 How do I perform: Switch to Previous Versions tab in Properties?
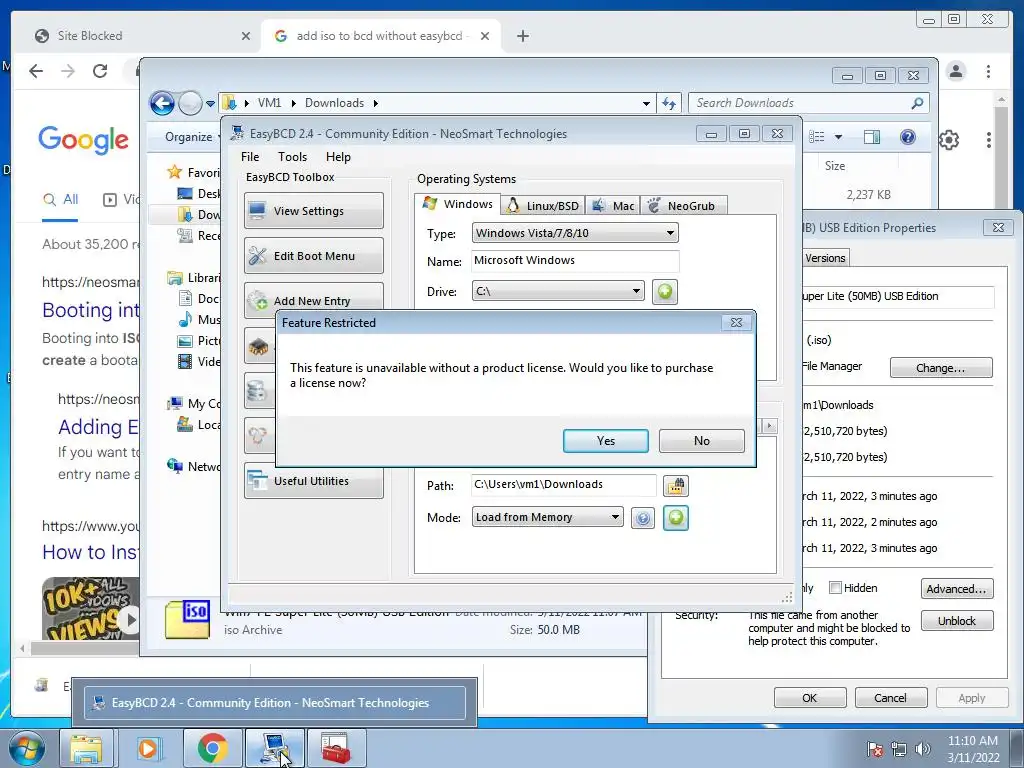825,258
